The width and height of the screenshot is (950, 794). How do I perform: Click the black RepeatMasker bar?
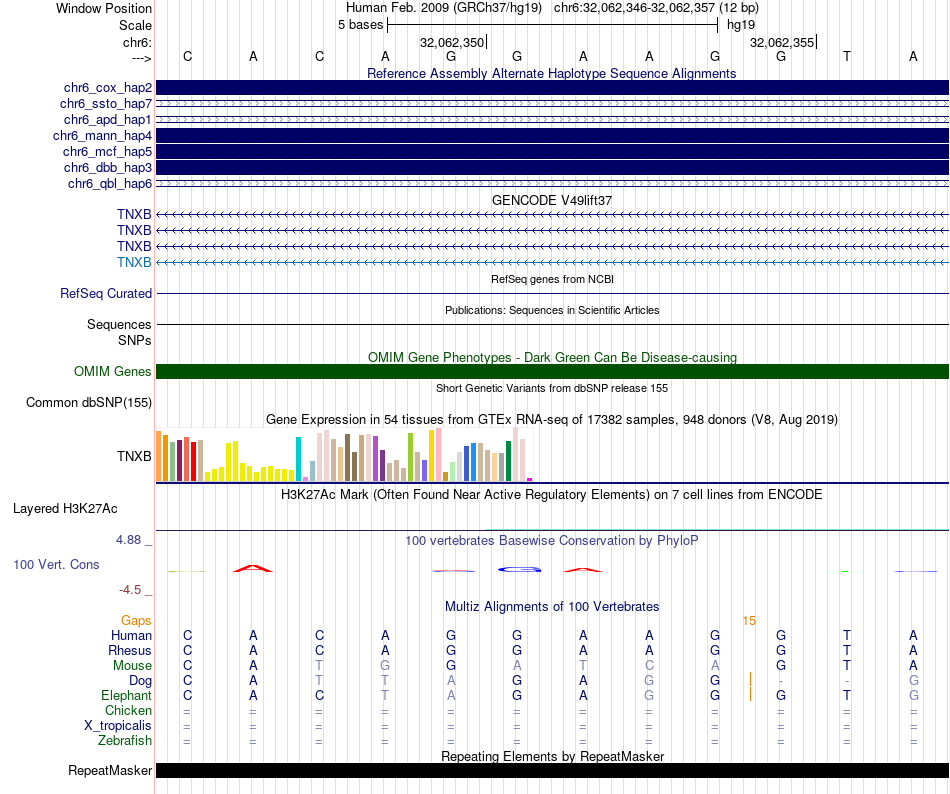click(552, 771)
